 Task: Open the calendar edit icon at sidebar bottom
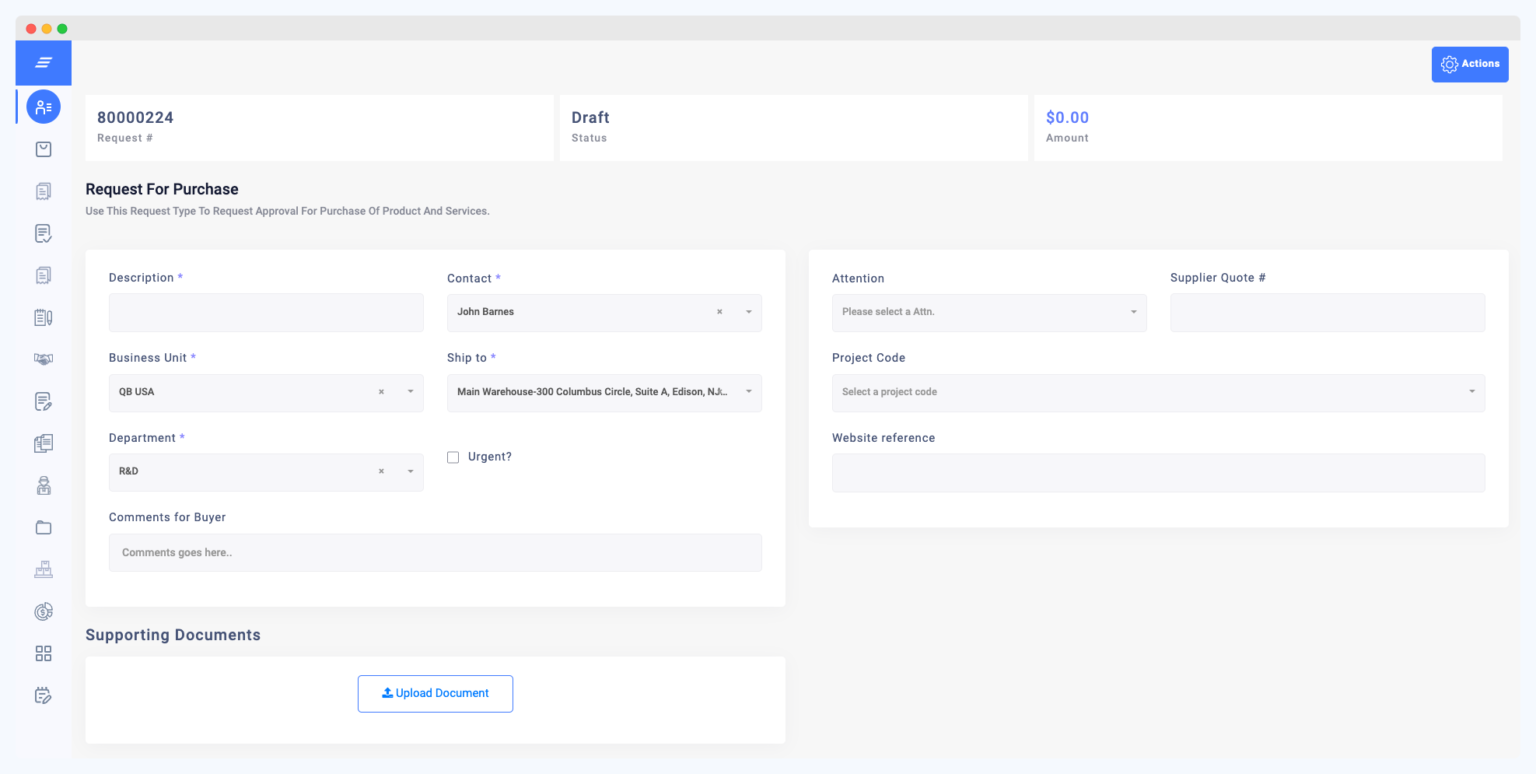(43, 695)
